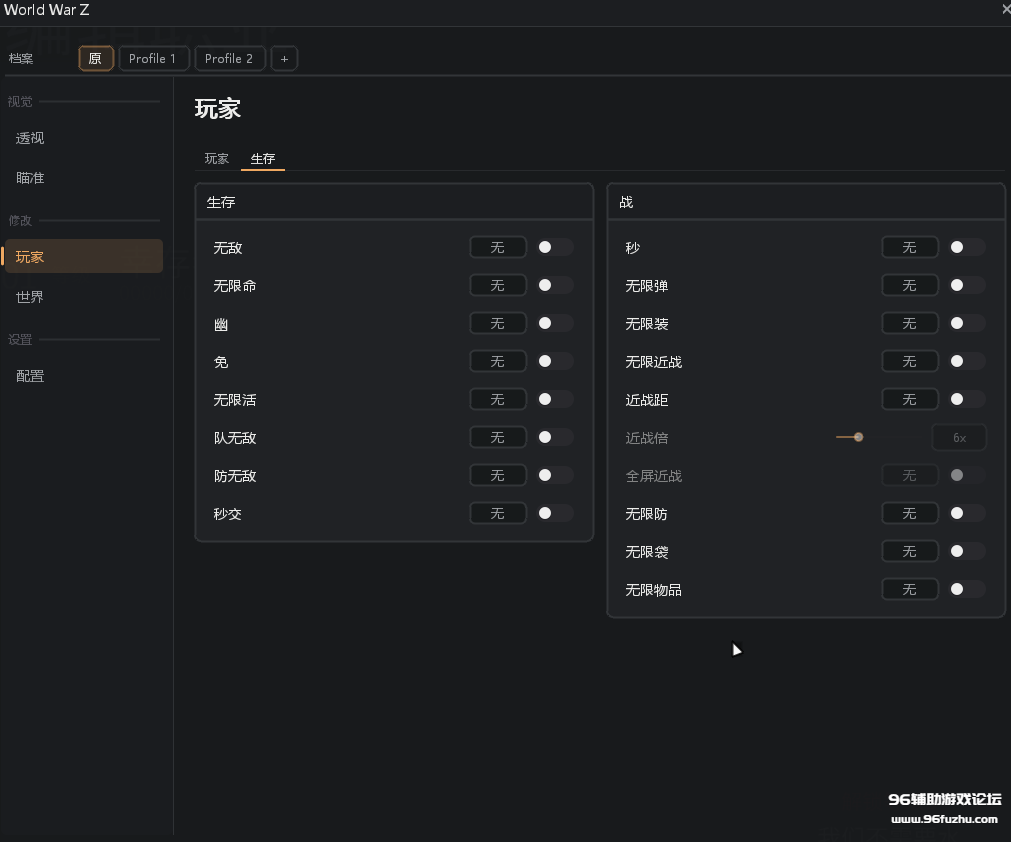This screenshot has width=1011, height=842.
Task: Set hotkey for 无限弹
Action: point(910,285)
